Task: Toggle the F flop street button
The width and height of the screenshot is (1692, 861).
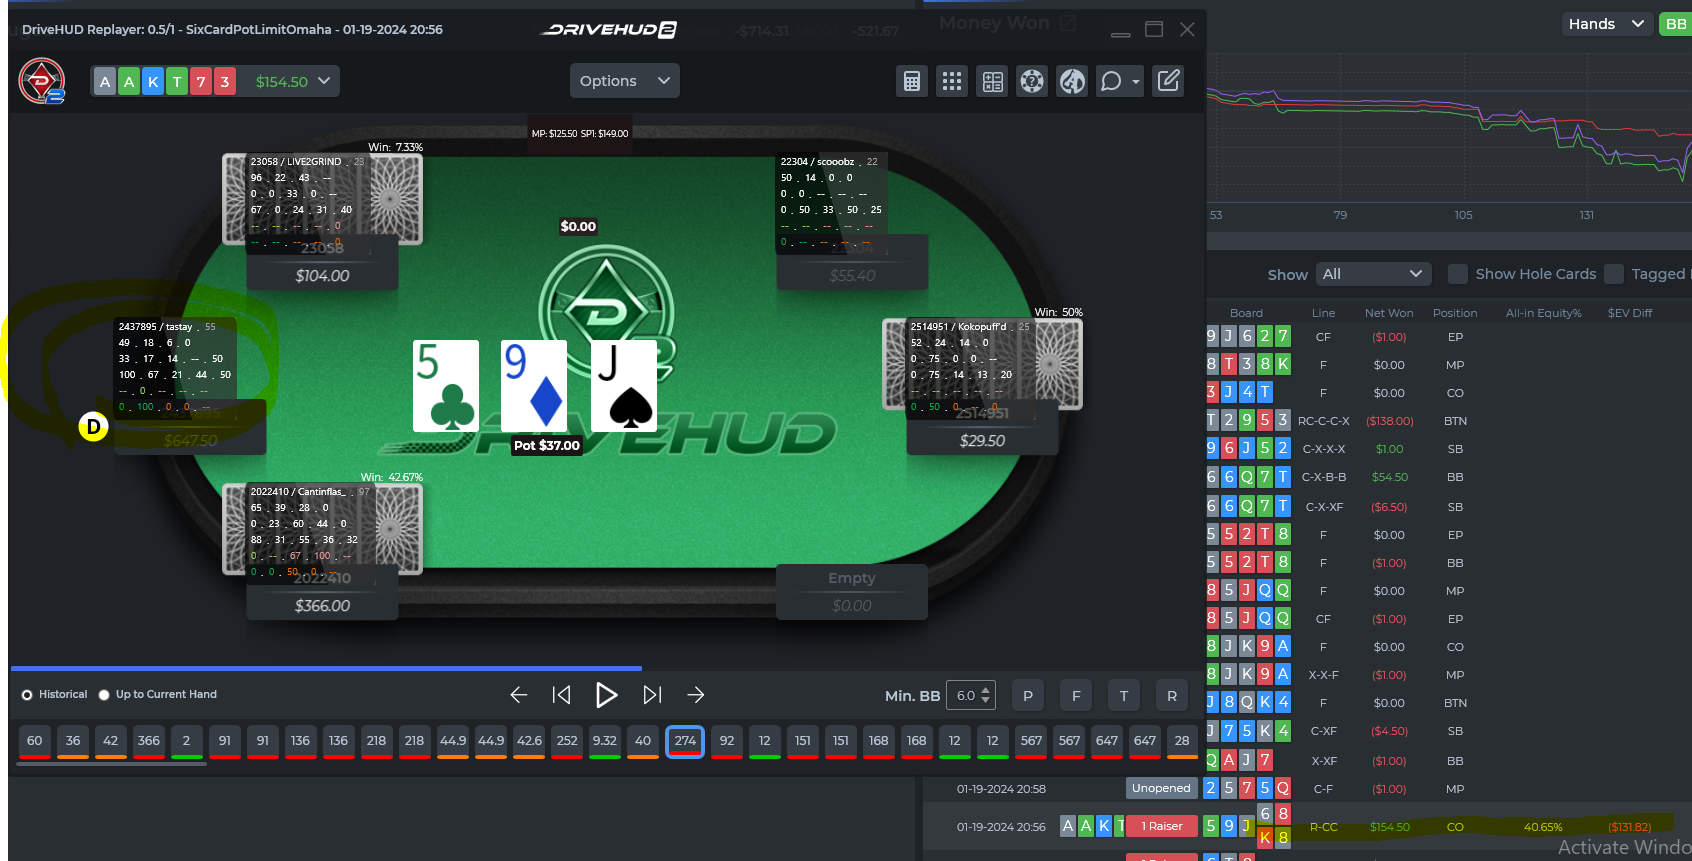Action: tap(1076, 695)
